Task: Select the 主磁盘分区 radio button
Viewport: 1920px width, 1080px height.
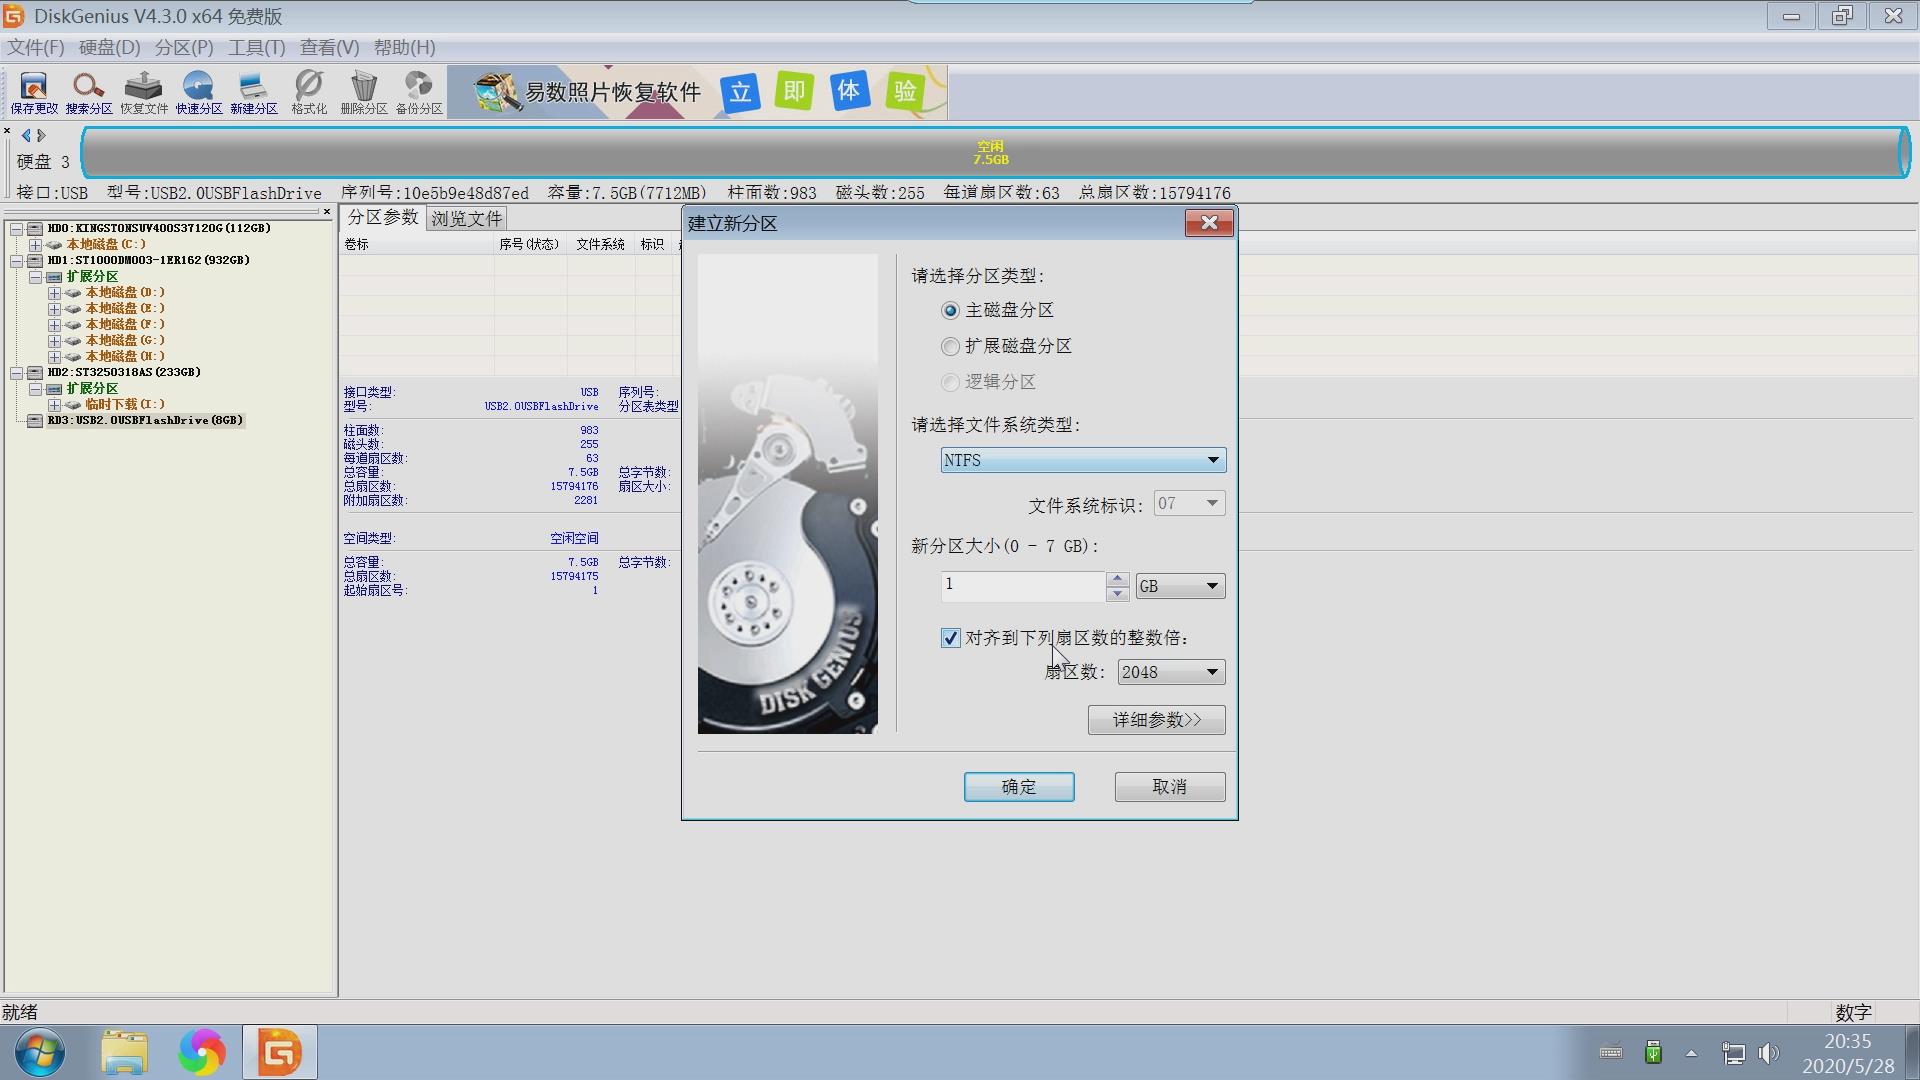Action: [950, 310]
